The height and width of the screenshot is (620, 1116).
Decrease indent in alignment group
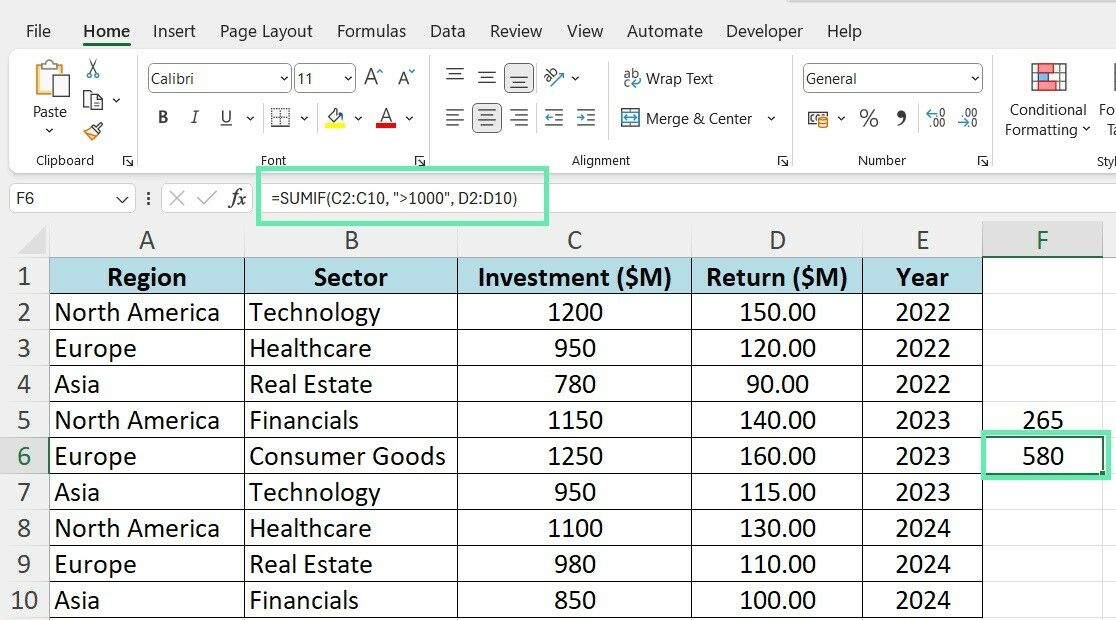tap(554, 118)
